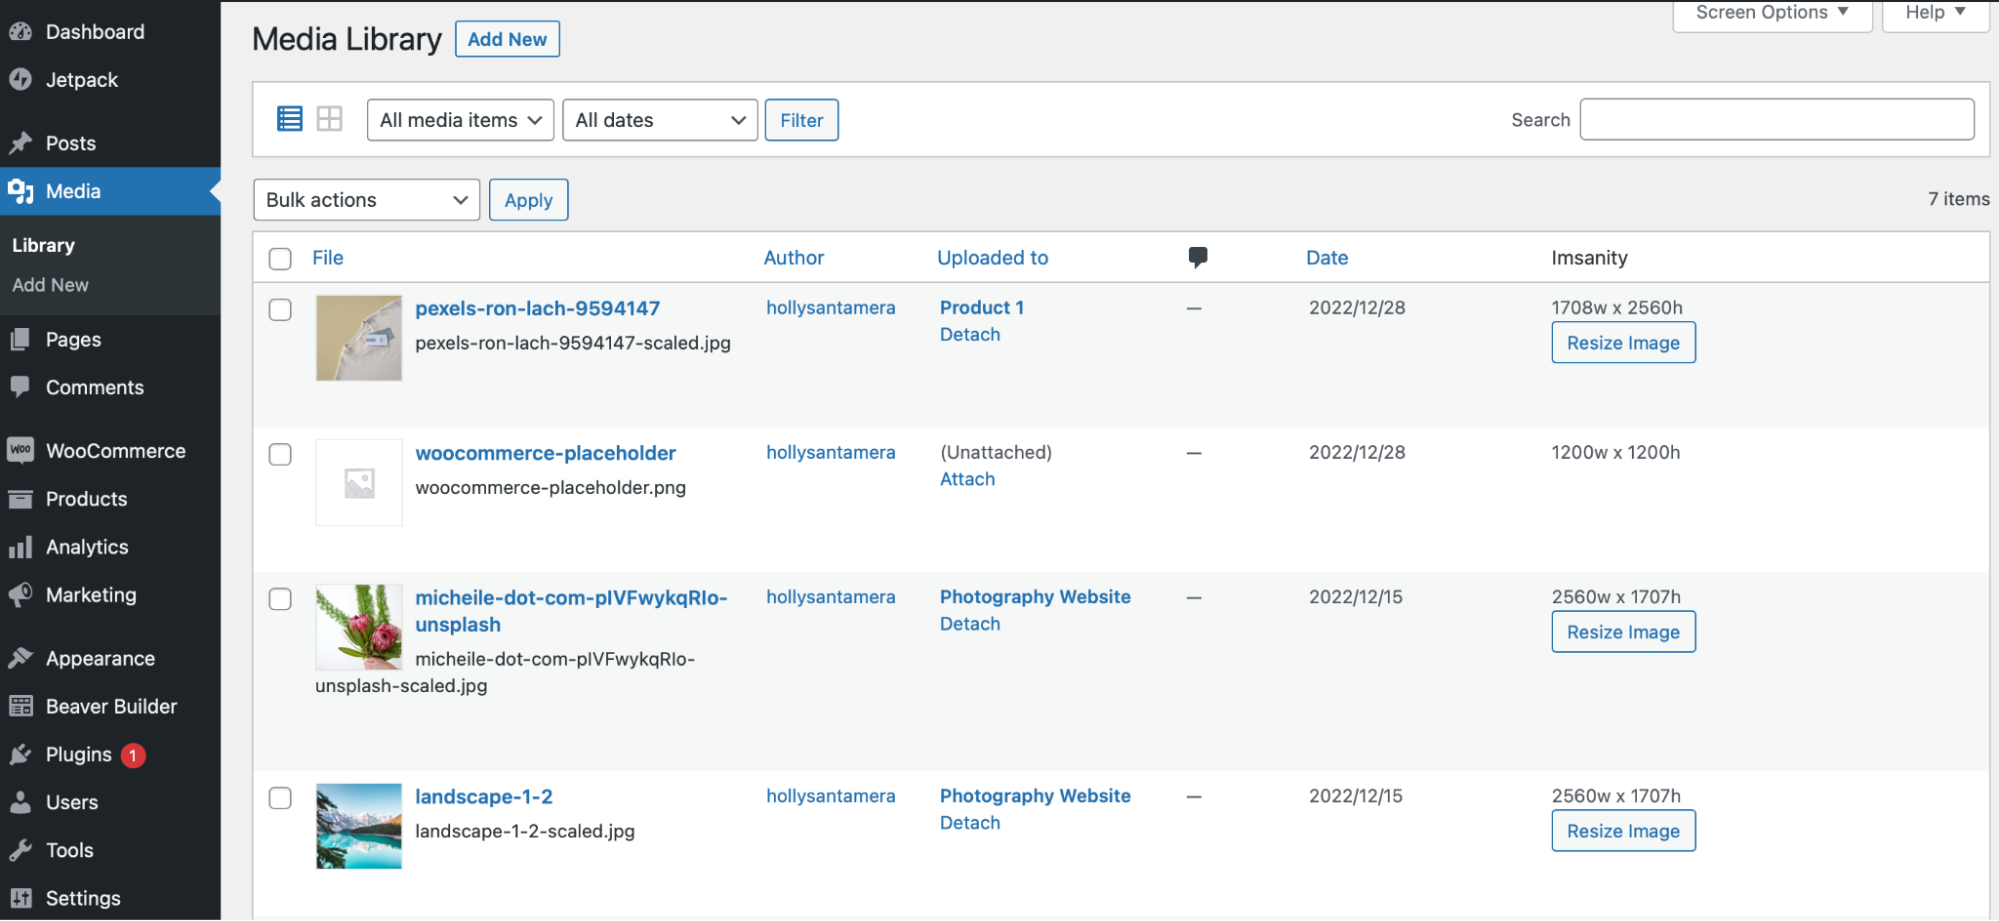
Task: Open WooCommerce sidebar icon
Action: click(20, 451)
